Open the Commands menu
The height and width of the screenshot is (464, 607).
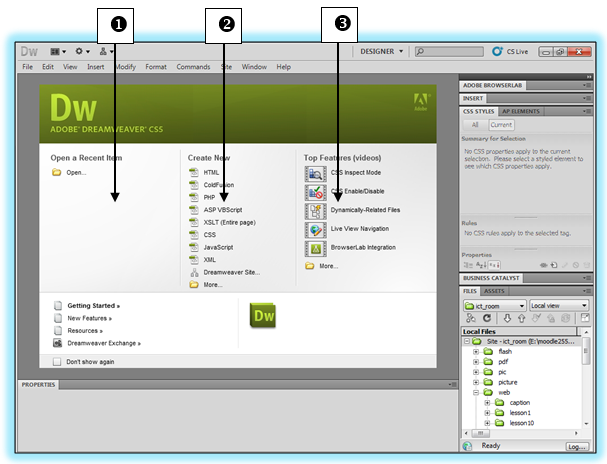[193, 67]
